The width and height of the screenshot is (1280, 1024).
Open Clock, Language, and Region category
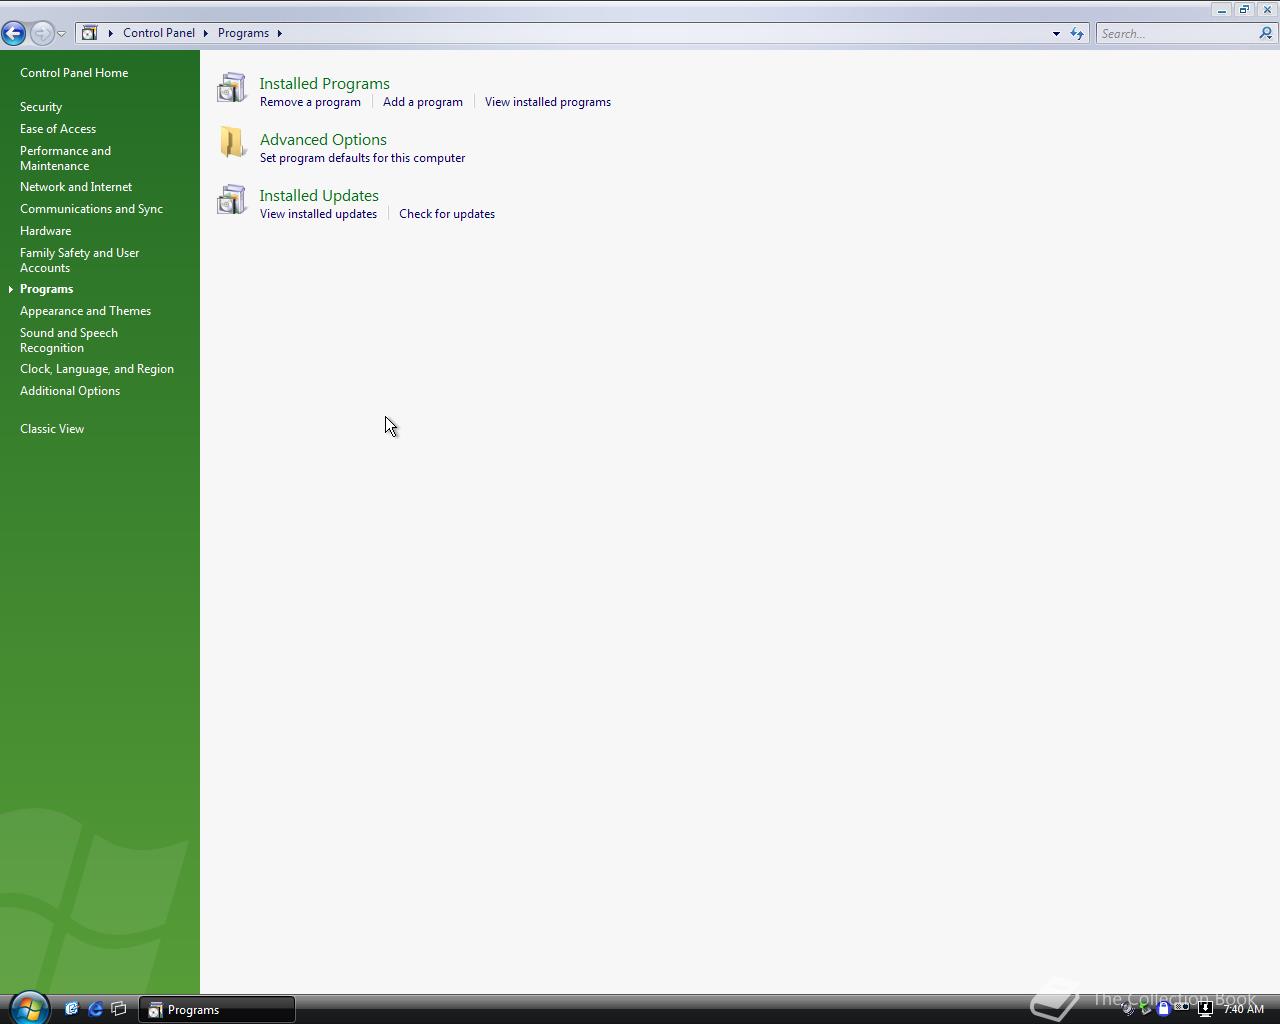click(97, 369)
